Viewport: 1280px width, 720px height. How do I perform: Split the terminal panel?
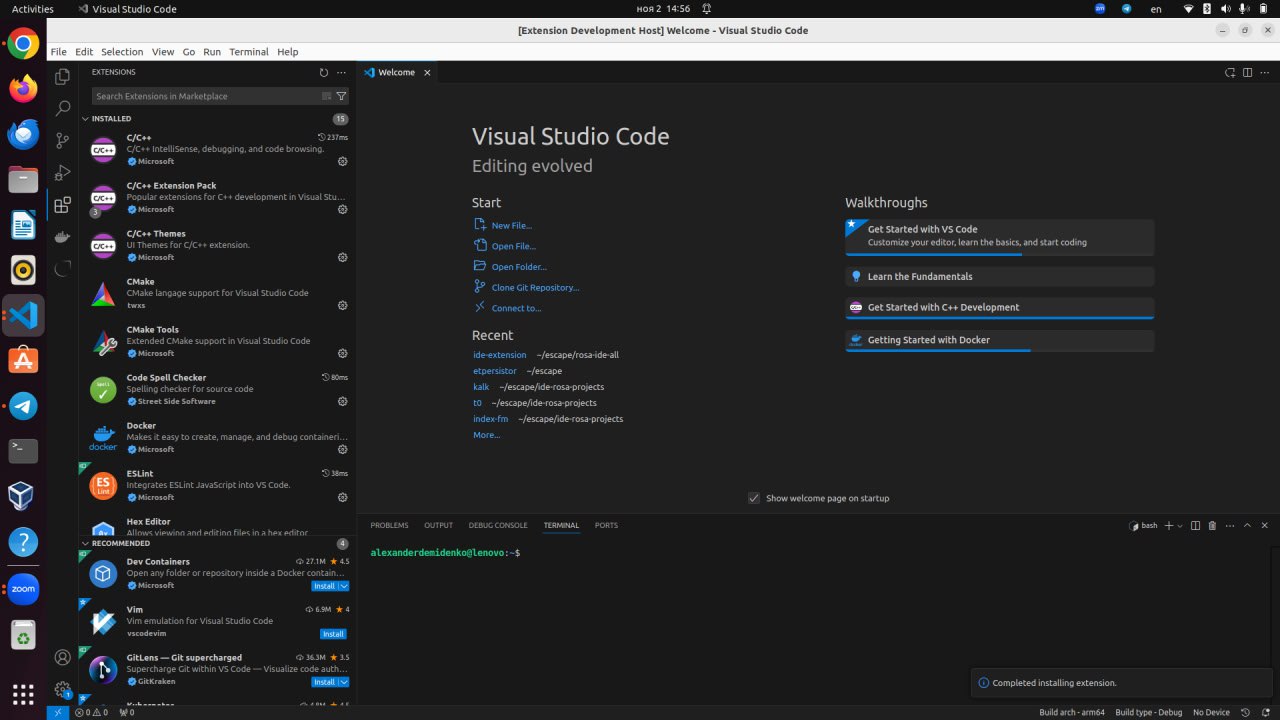point(1195,525)
